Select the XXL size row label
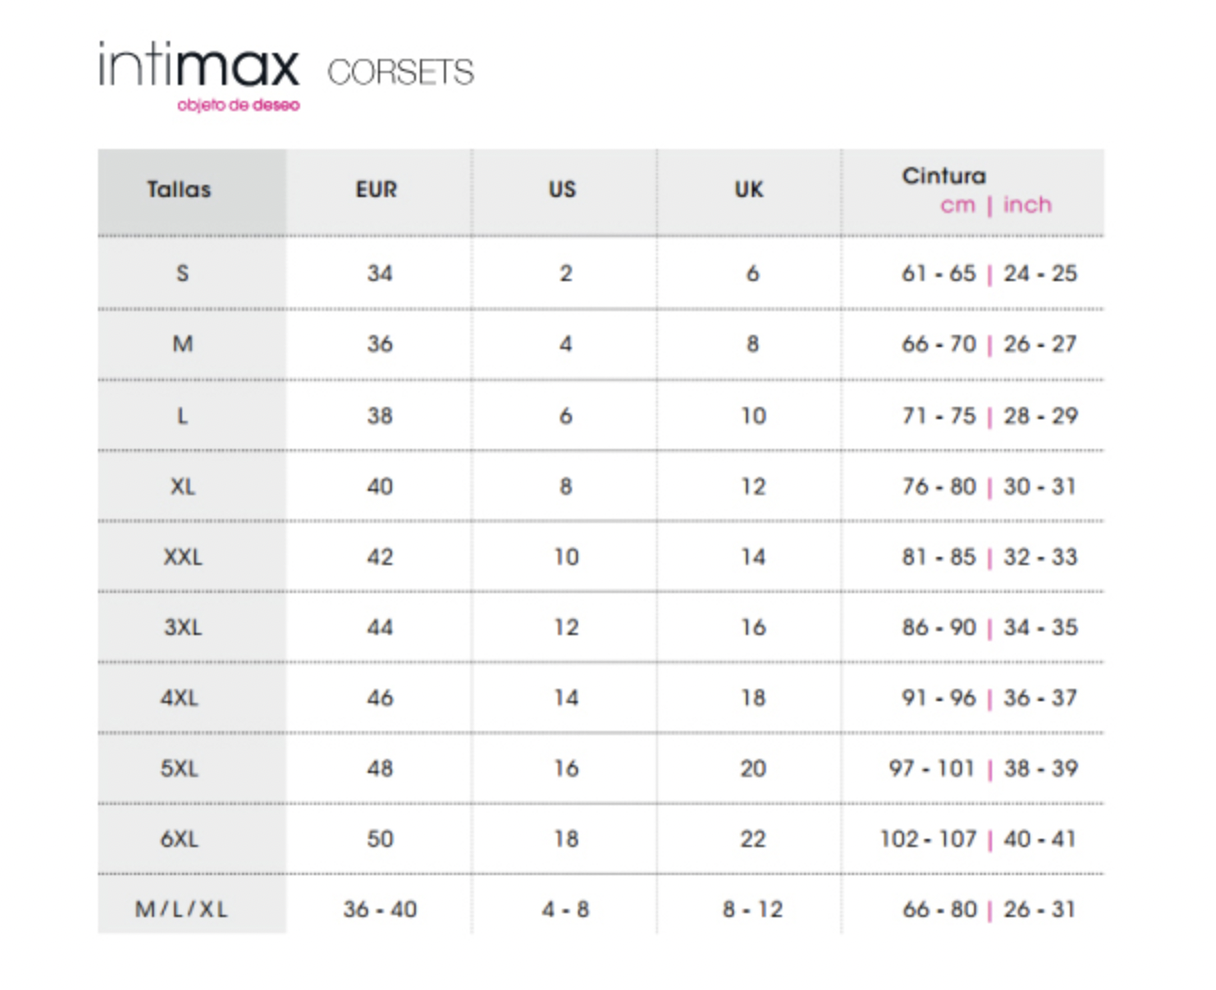 pos(182,557)
